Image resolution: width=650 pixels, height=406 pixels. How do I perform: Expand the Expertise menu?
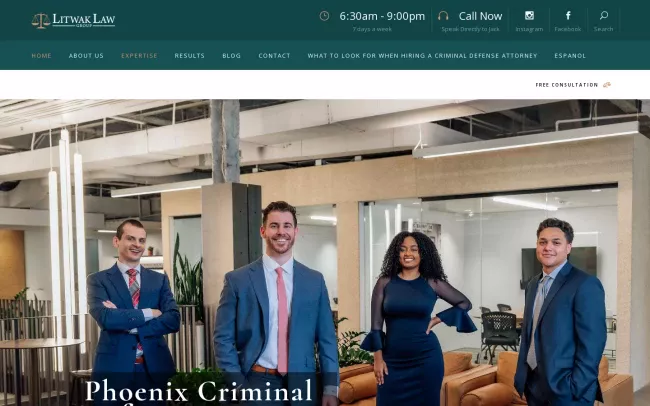(x=139, y=56)
